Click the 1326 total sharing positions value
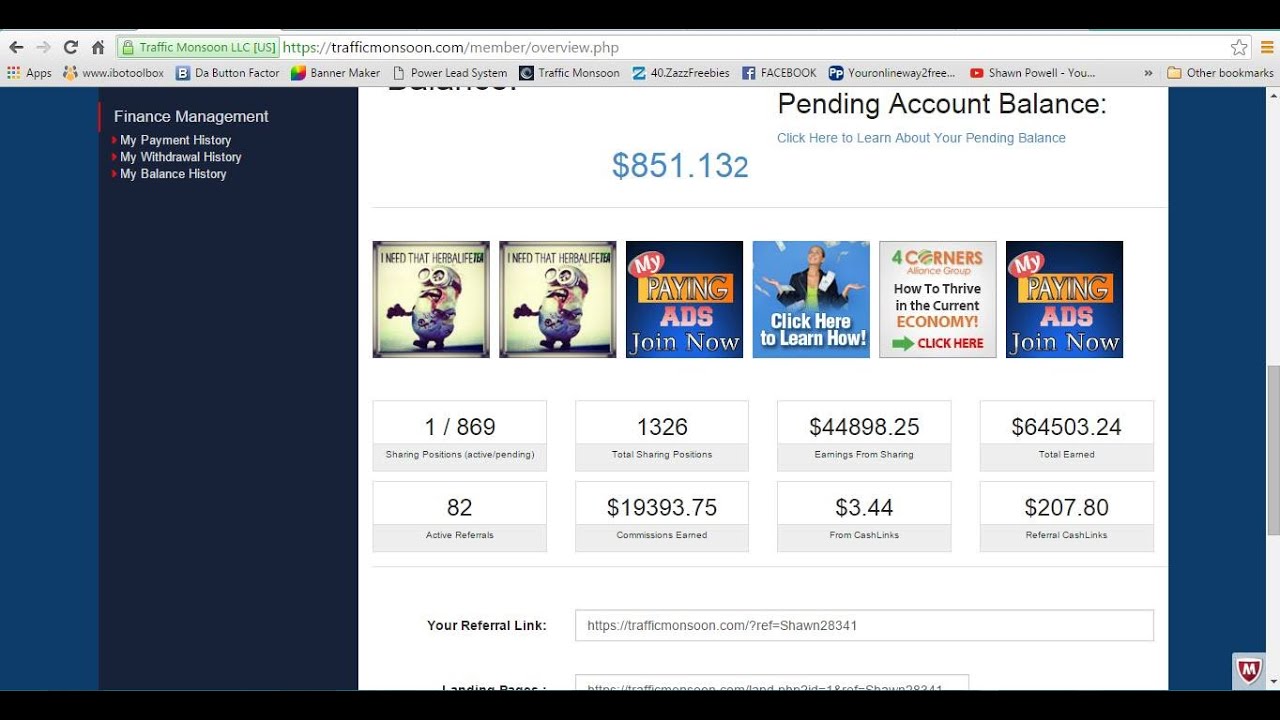Image resolution: width=1280 pixels, height=720 pixels. (x=662, y=427)
